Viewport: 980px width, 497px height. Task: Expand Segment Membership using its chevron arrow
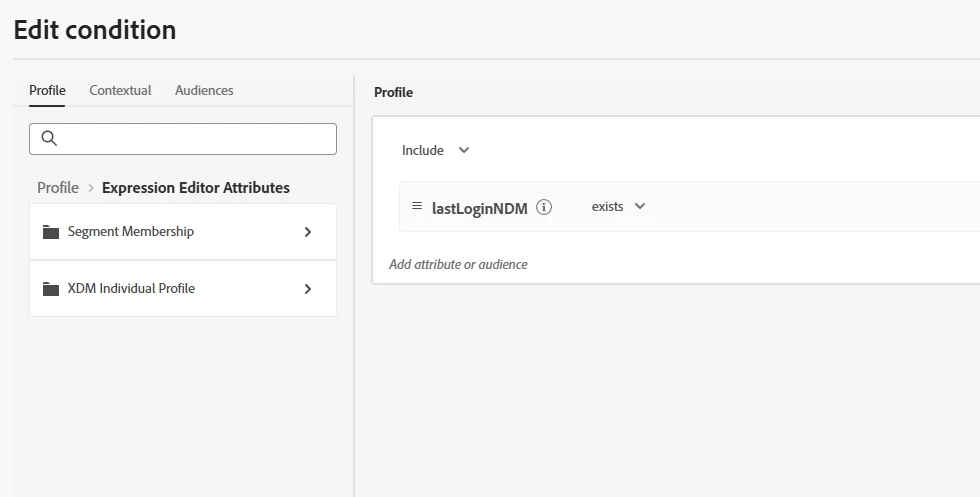point(308,232)
